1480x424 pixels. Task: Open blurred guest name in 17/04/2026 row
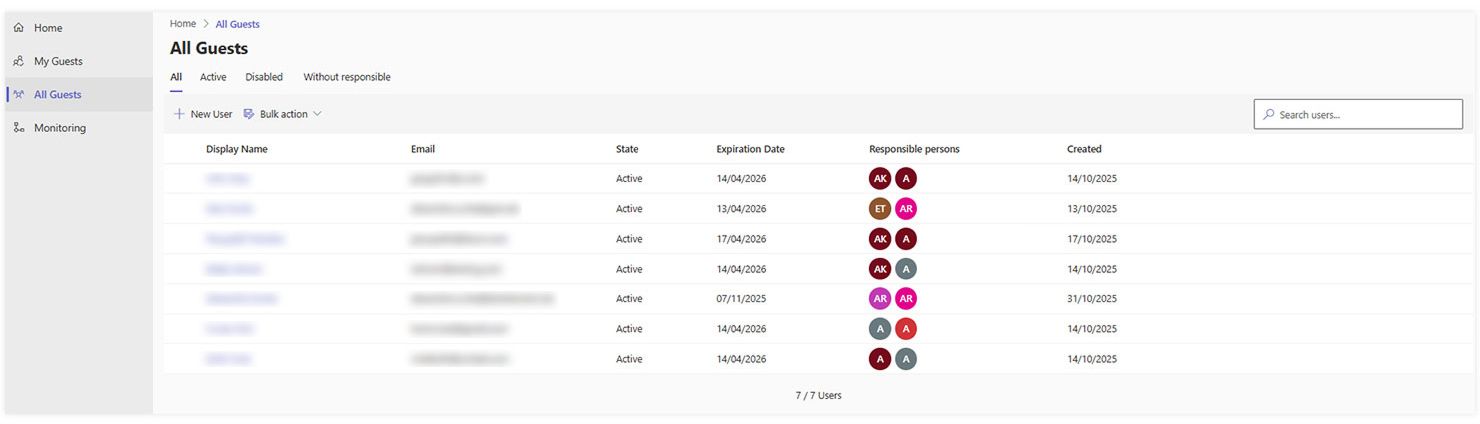(245, 239)
